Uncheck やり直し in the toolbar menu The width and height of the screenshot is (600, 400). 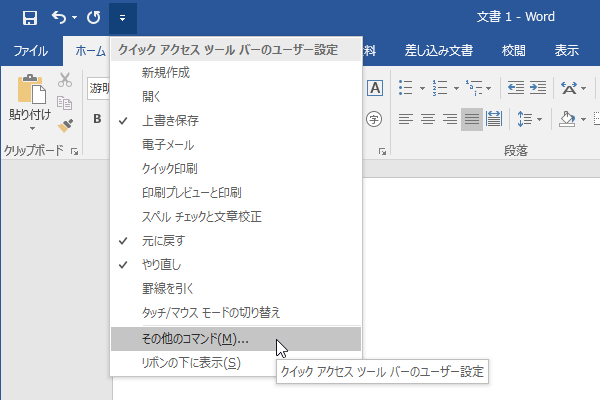(x=236, y=264)
